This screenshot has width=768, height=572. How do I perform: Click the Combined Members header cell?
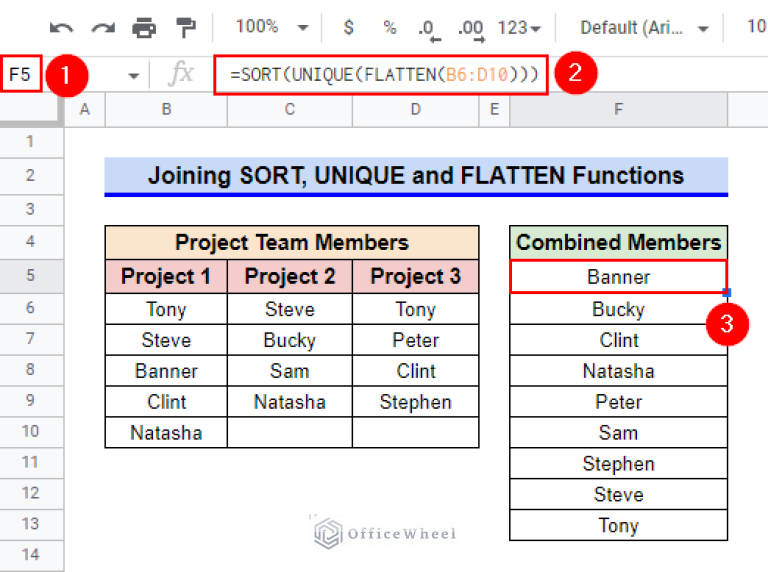pos(618,242)
